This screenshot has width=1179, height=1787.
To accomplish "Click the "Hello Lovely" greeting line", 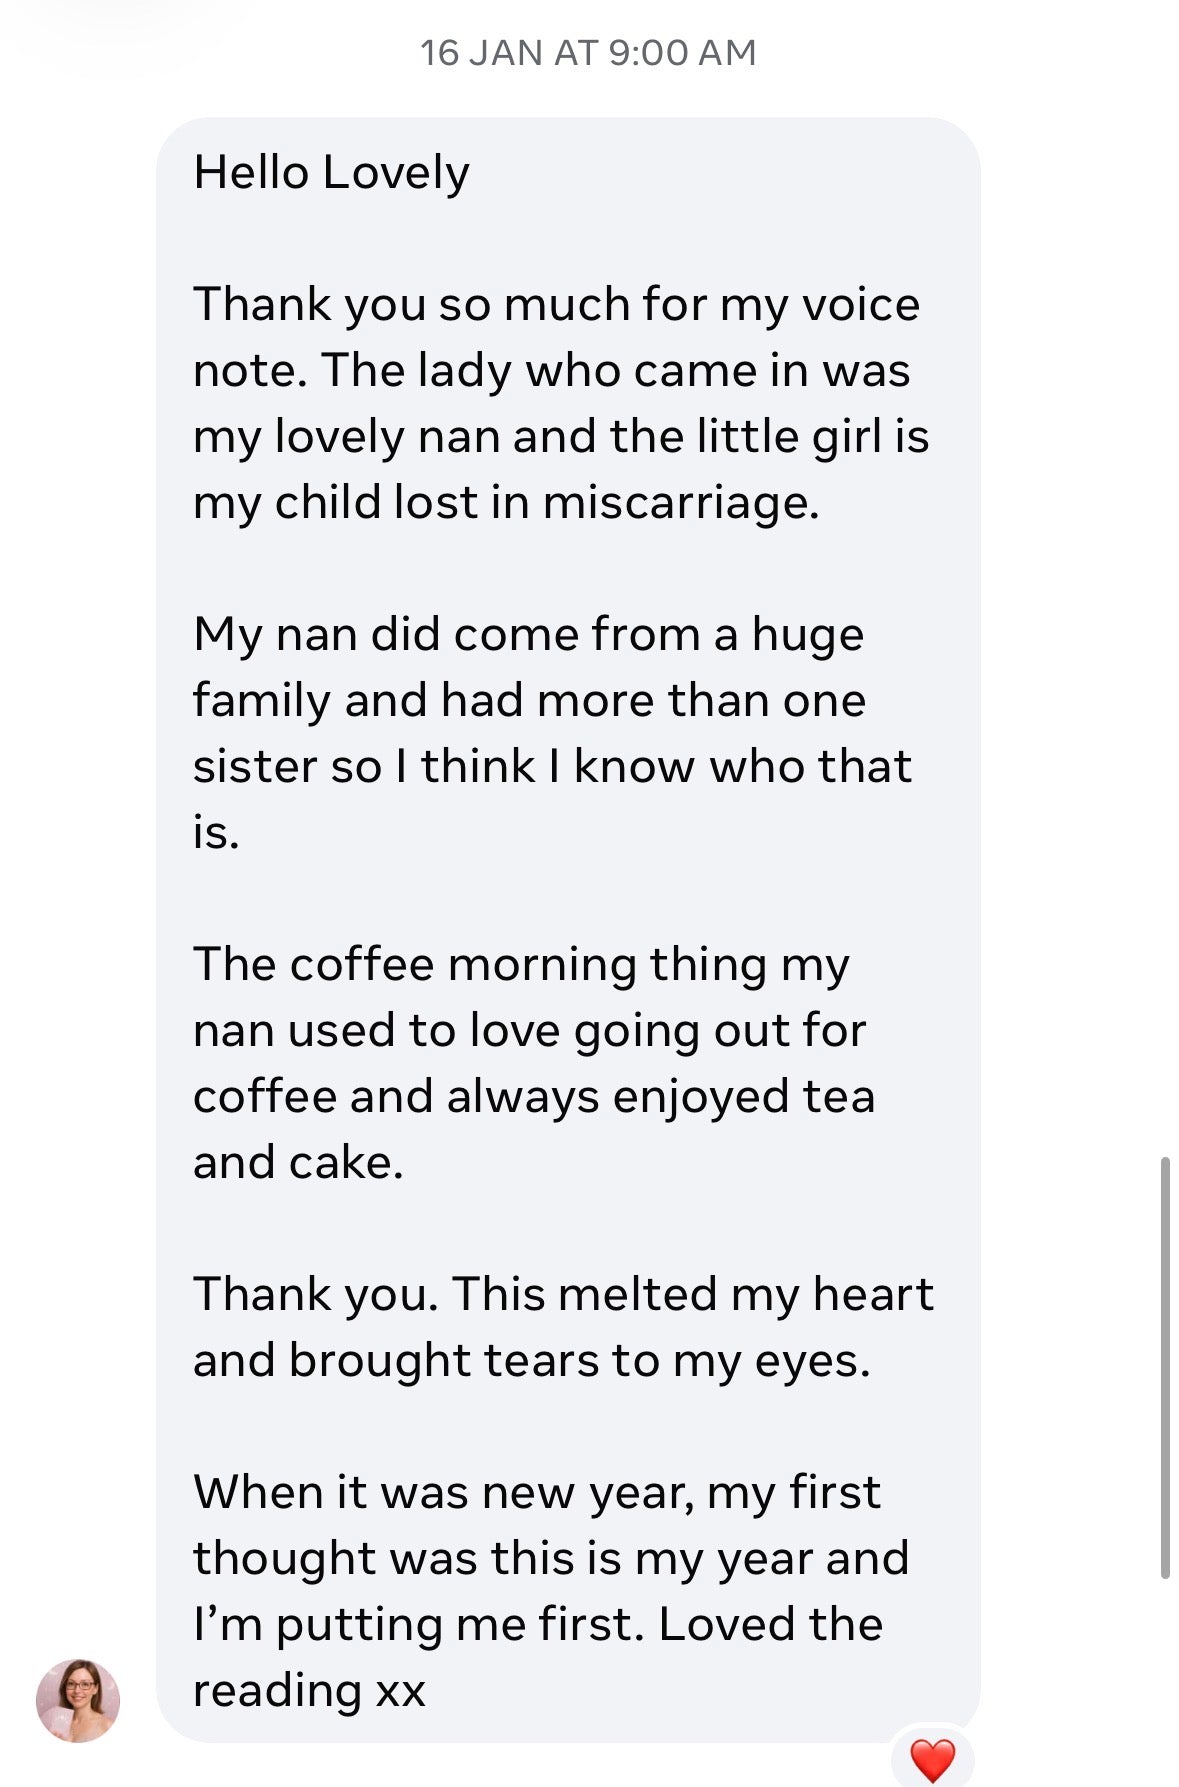I will [x=331, y=173].
